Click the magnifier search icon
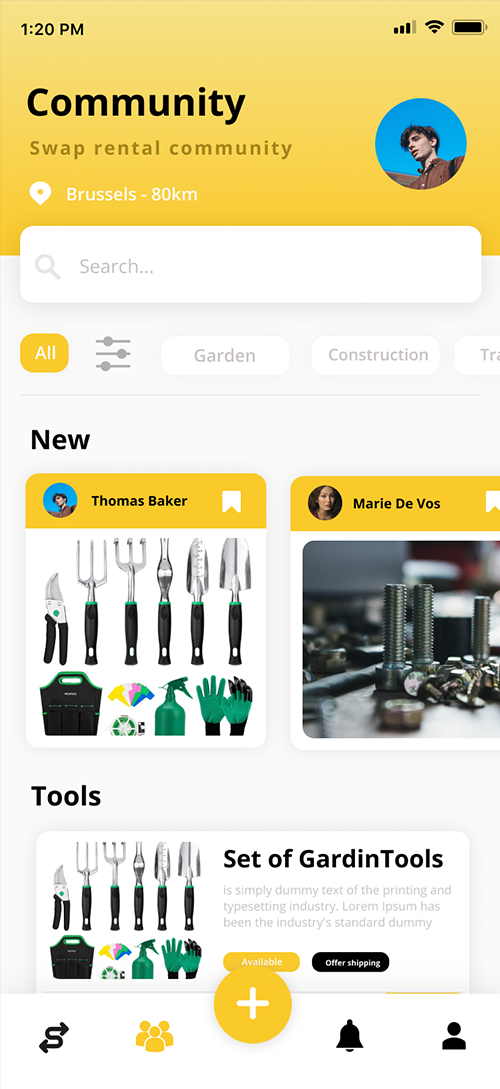 coord(48,267)
